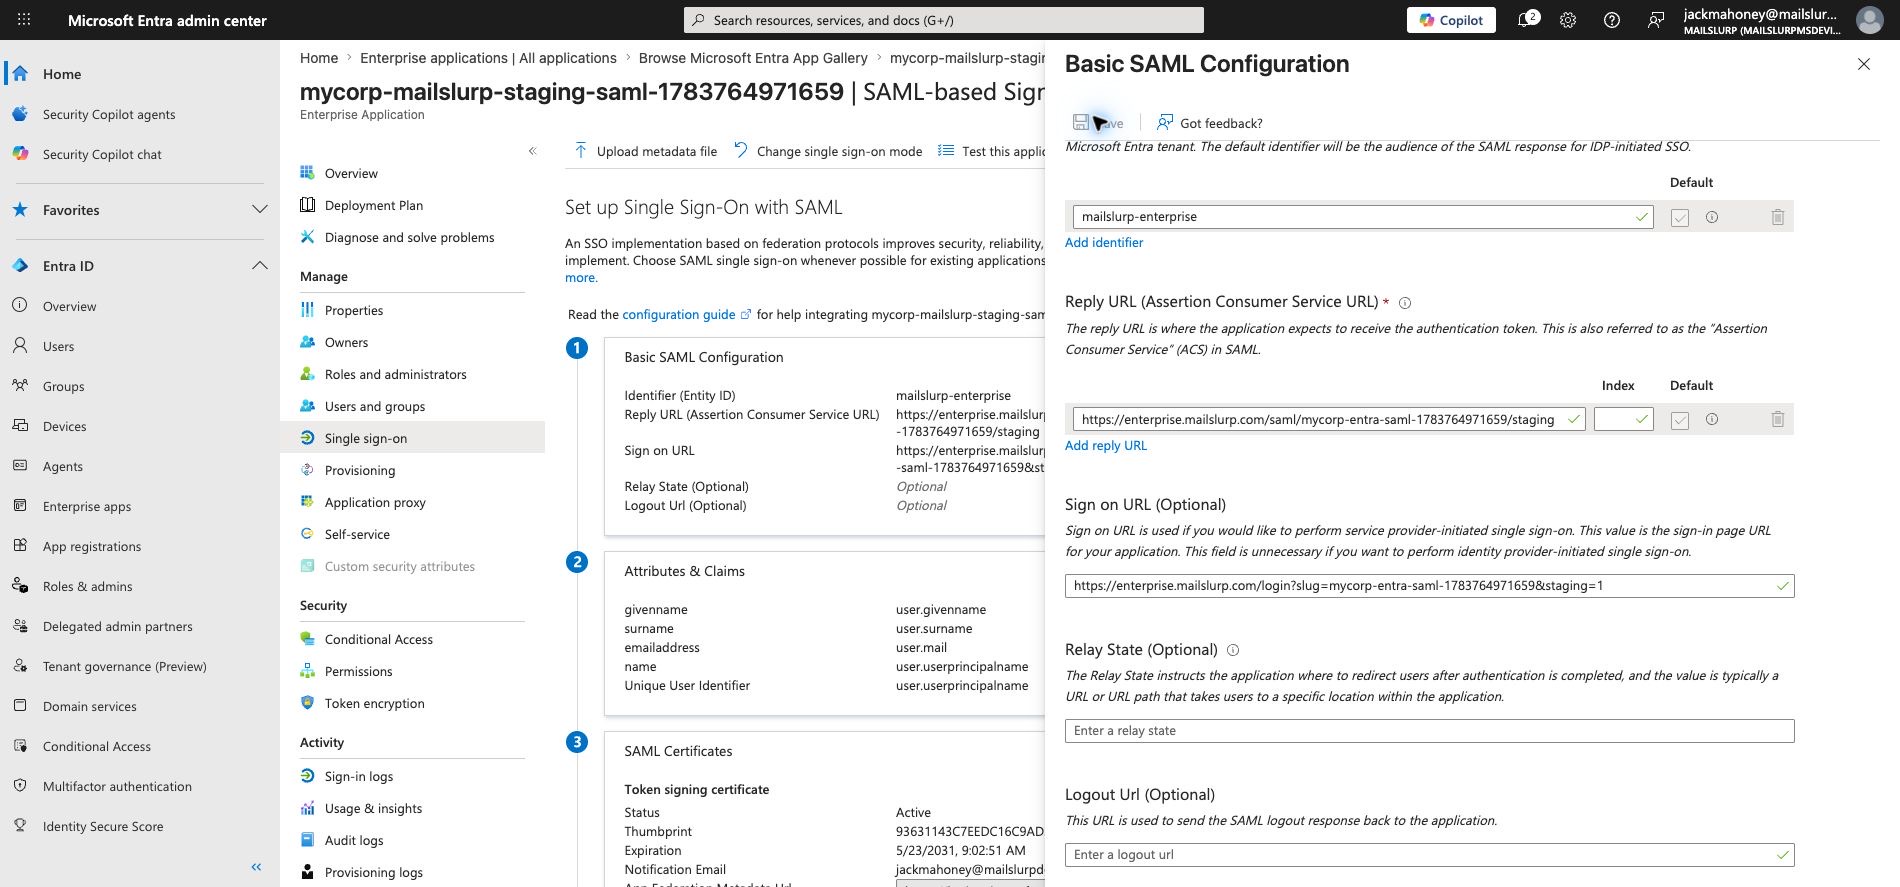Open Users and groups page
The height and width of the screenshot is (887, 1900).
pos(374,406)
